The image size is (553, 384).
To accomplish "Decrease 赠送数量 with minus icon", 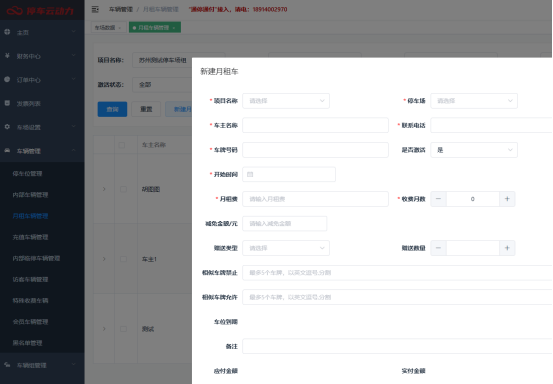I will pos(438,248).
